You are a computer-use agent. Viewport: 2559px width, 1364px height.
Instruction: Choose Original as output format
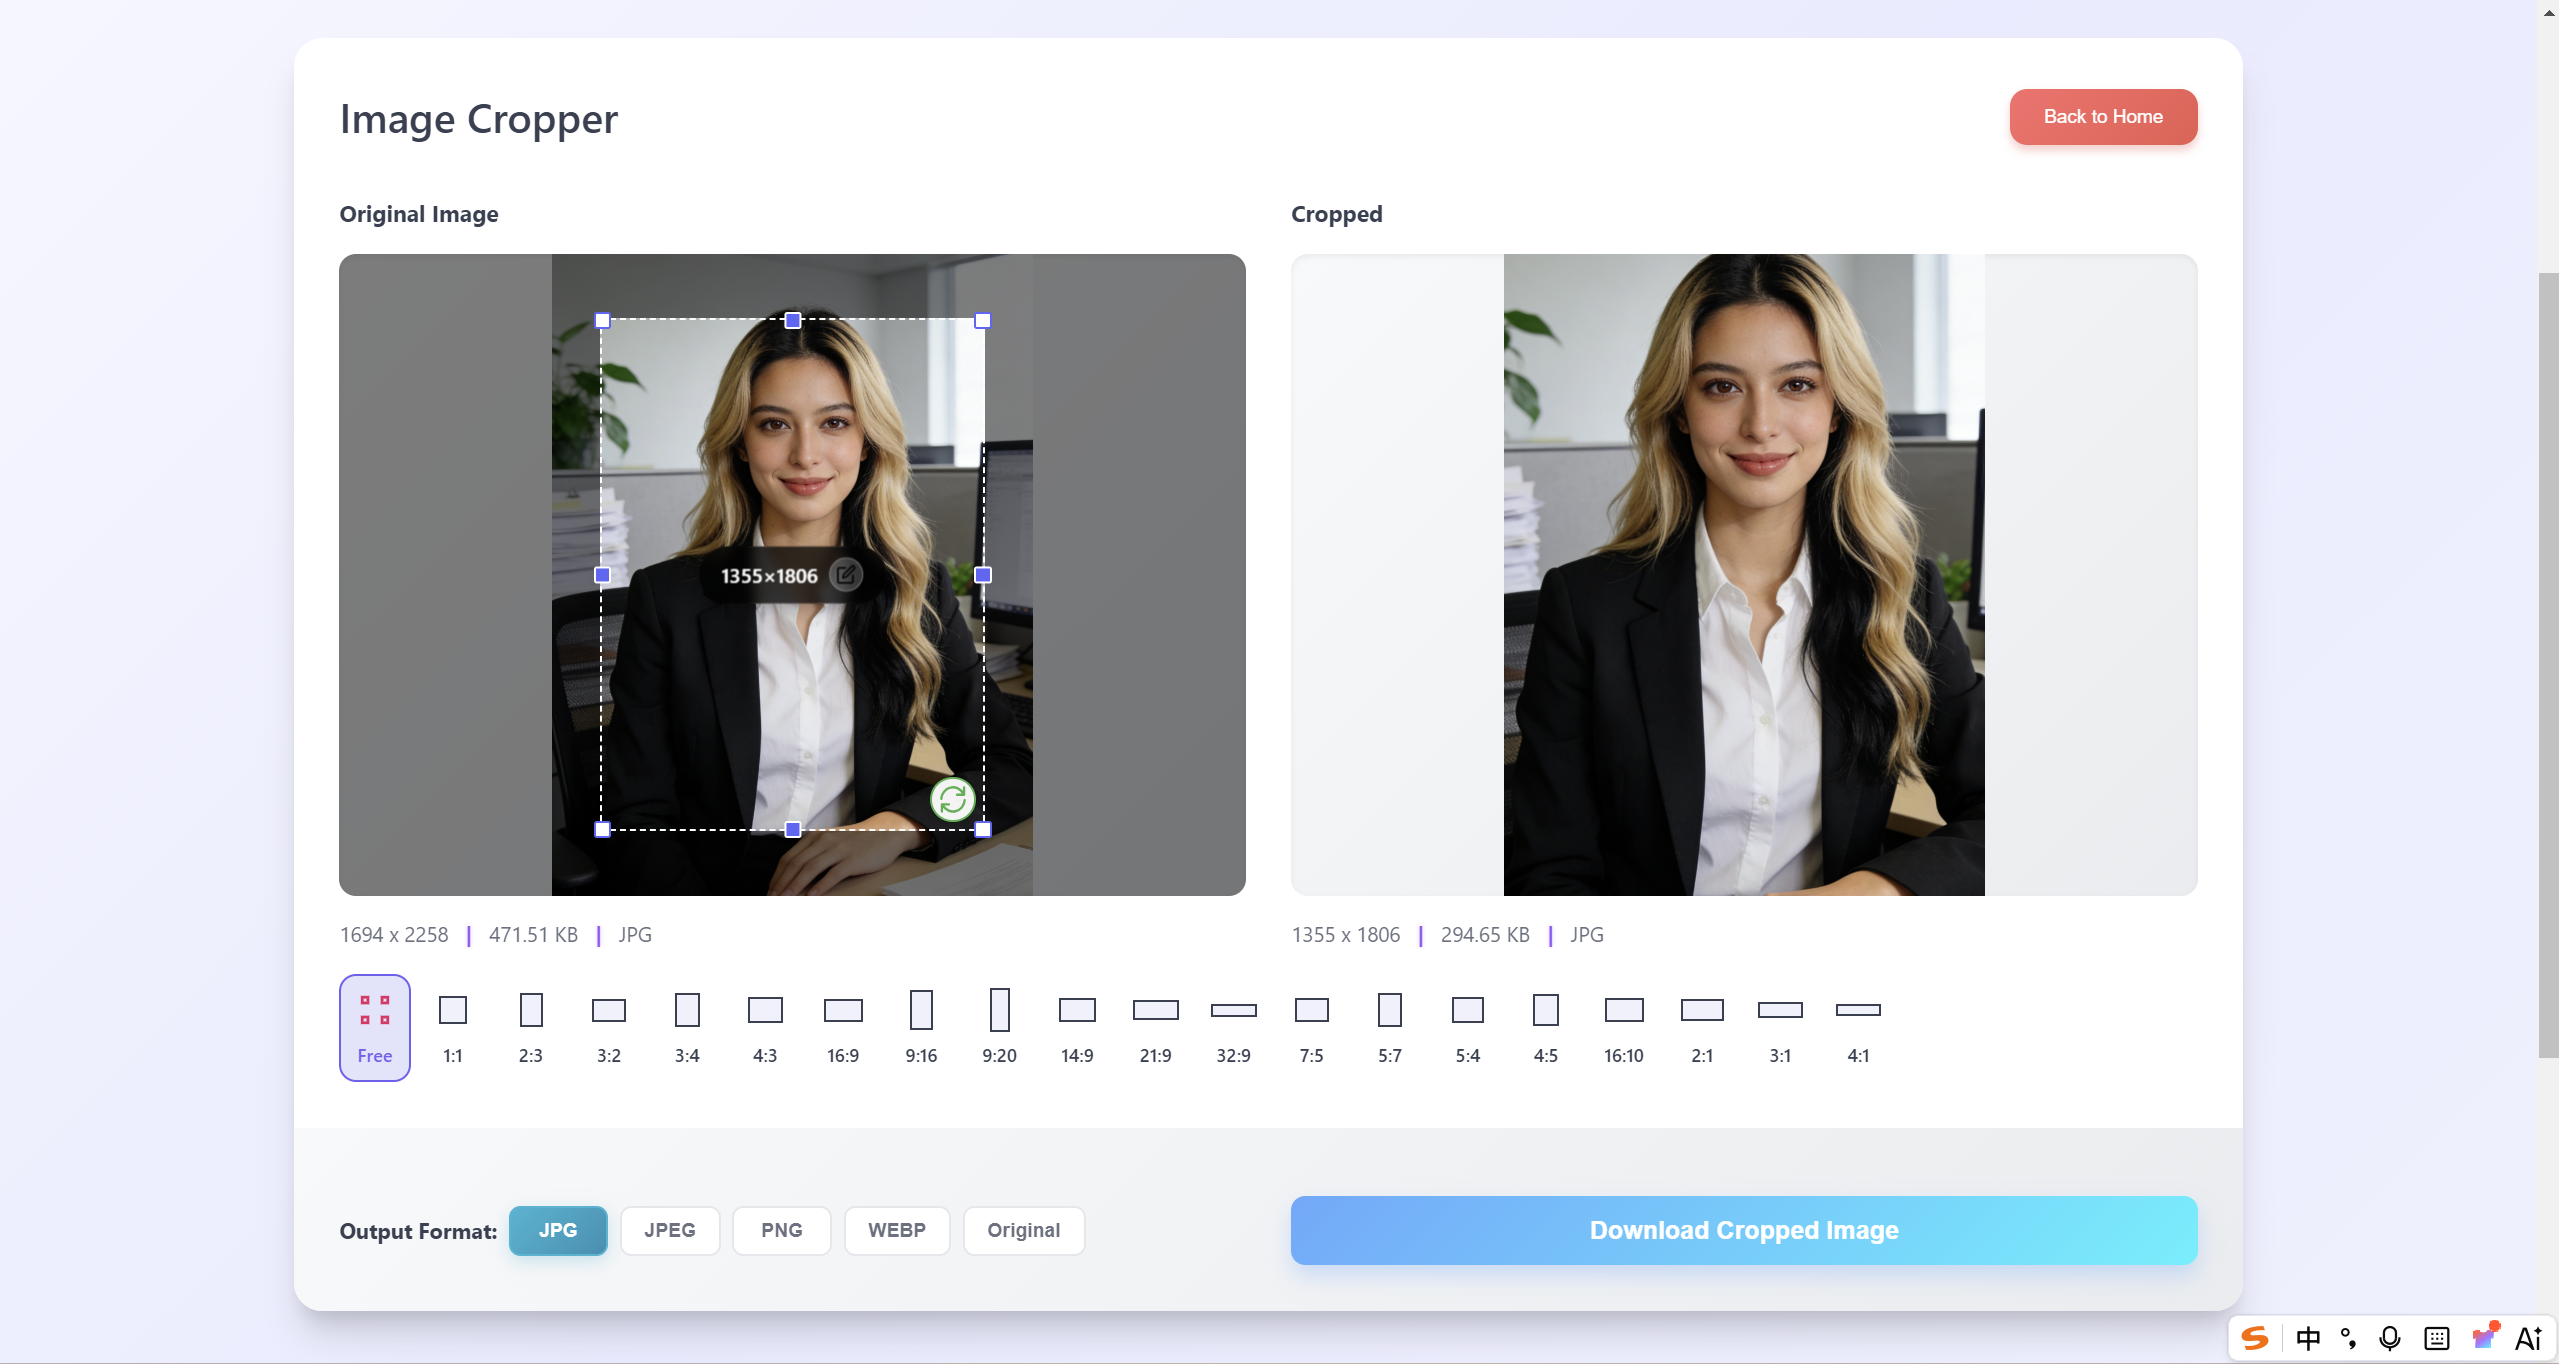point(1023,1230)
